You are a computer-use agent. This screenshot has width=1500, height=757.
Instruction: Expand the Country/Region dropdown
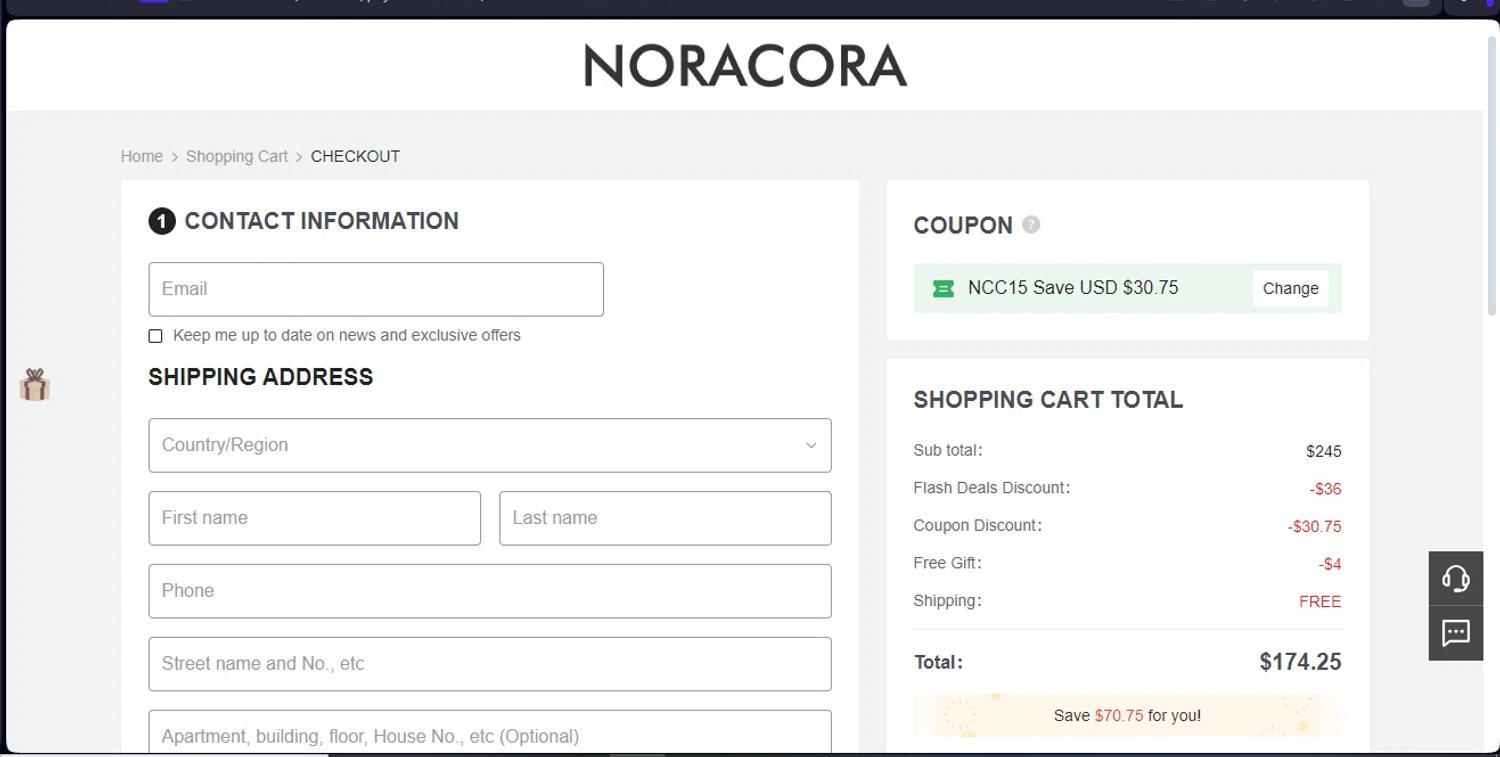coord(490,445)
